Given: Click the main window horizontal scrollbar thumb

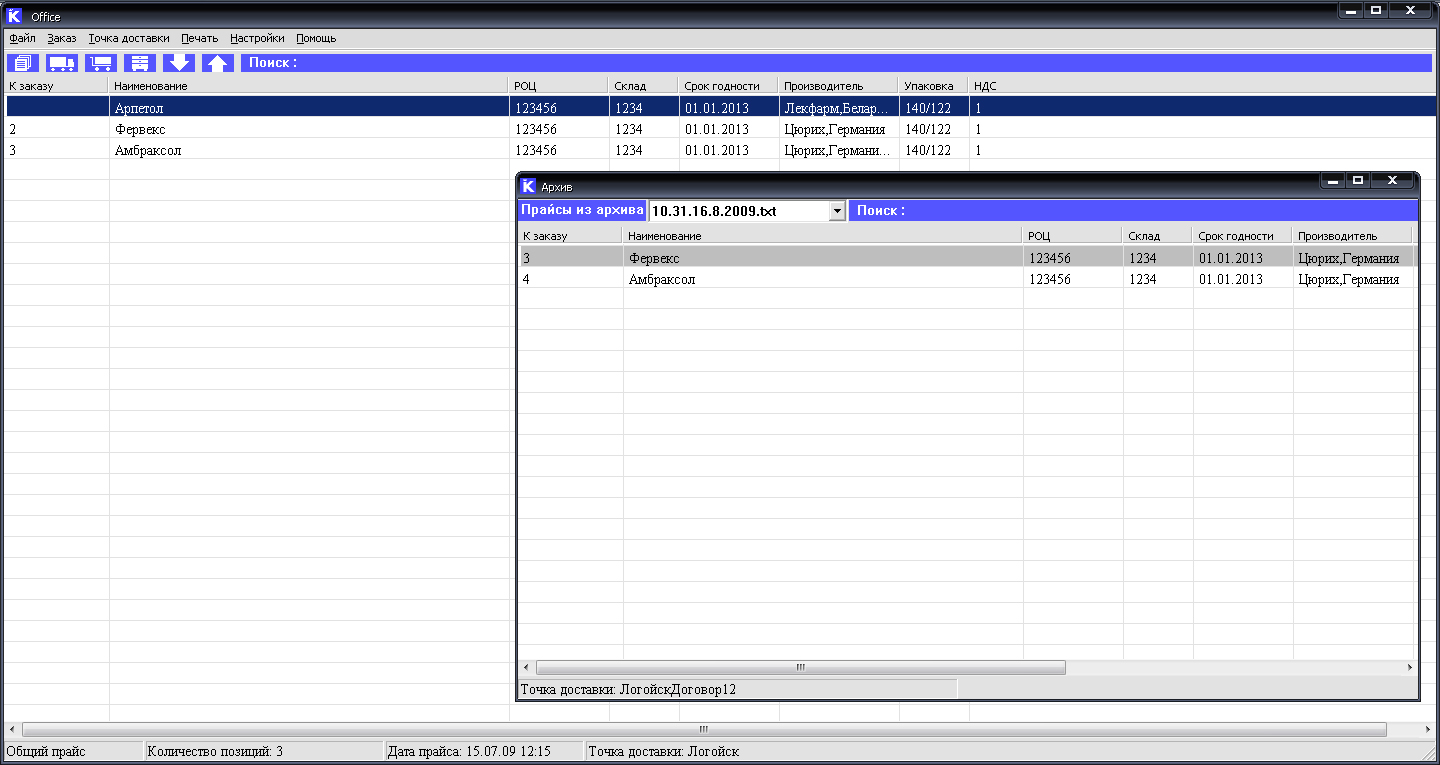Looking at the screenshot, I should click(x=704, y=730).
